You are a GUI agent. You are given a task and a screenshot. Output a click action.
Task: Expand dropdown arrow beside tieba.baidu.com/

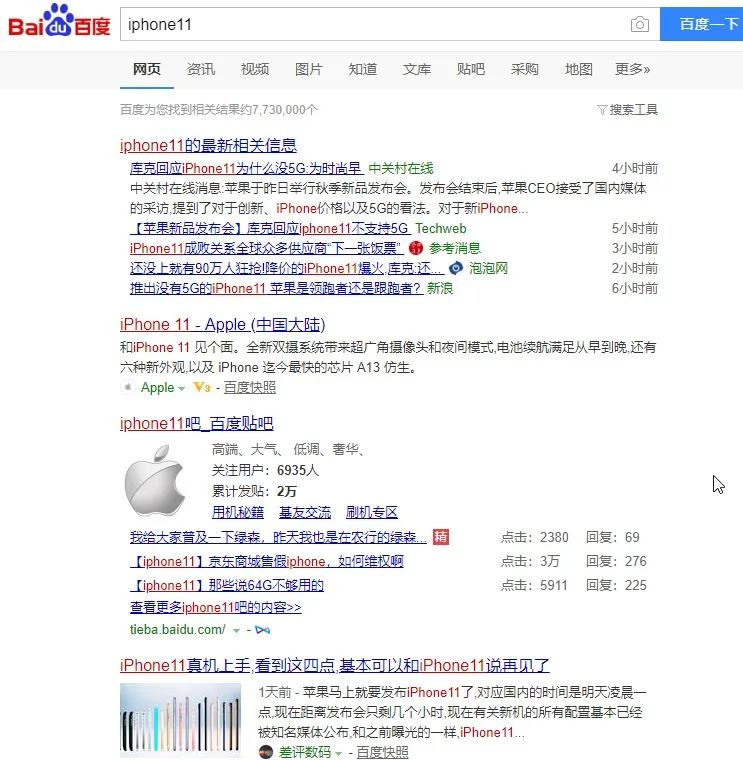(237, 631)
